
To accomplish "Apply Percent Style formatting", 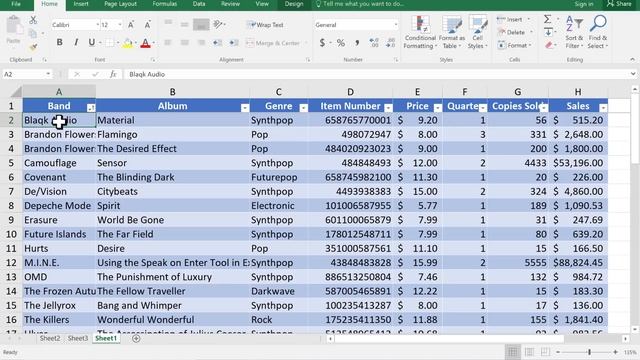I will click(340, 42).
